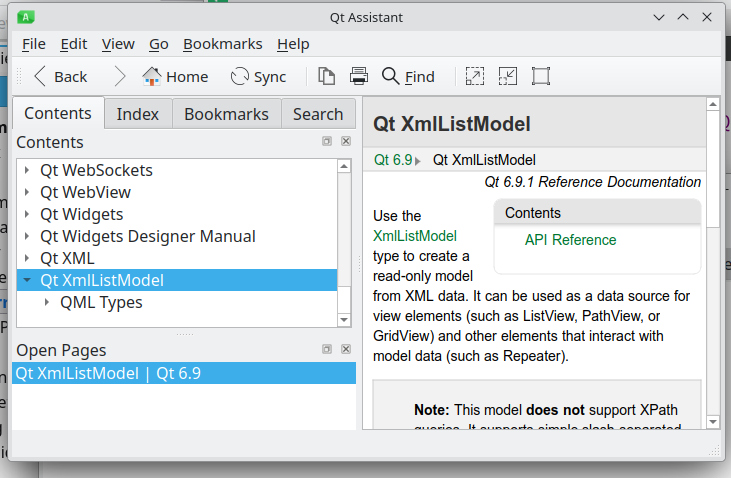Click the Qt Assistant app icon in the title bar
This screenshot has width=731, height=478.
(x=26, y=17)
